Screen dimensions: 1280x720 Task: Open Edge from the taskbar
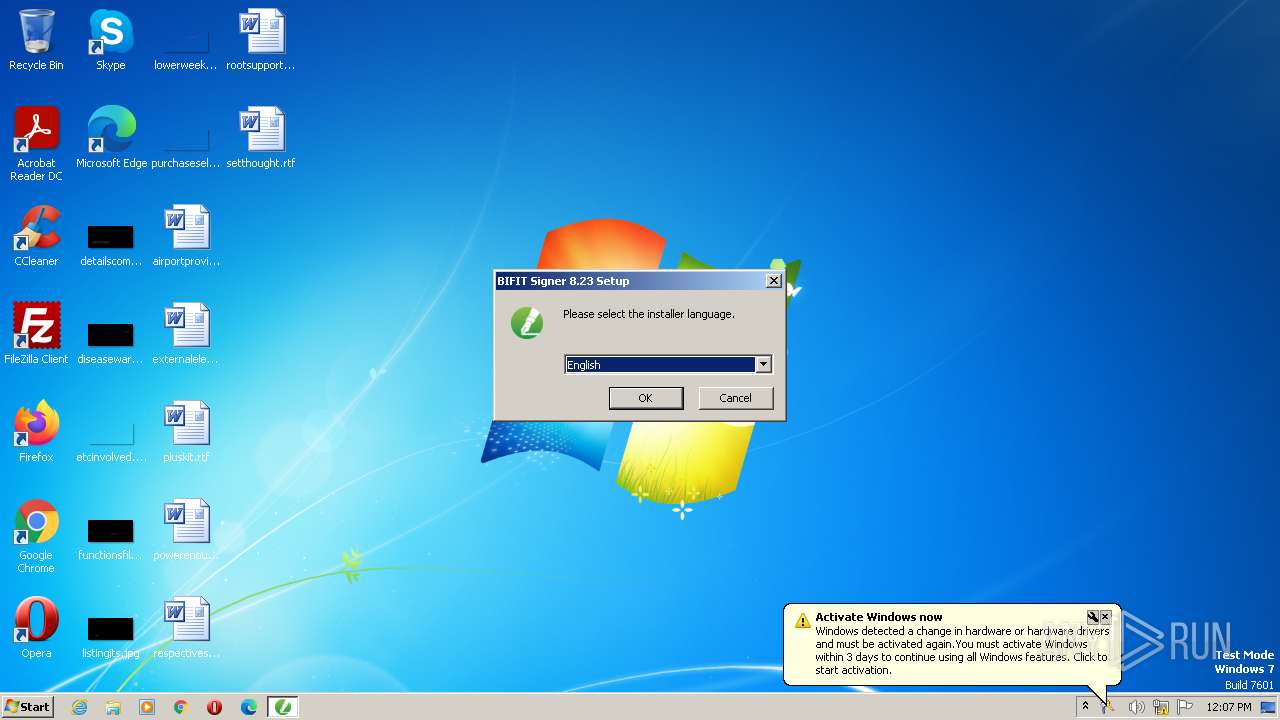pyautogui.click(x=249, y=707)
